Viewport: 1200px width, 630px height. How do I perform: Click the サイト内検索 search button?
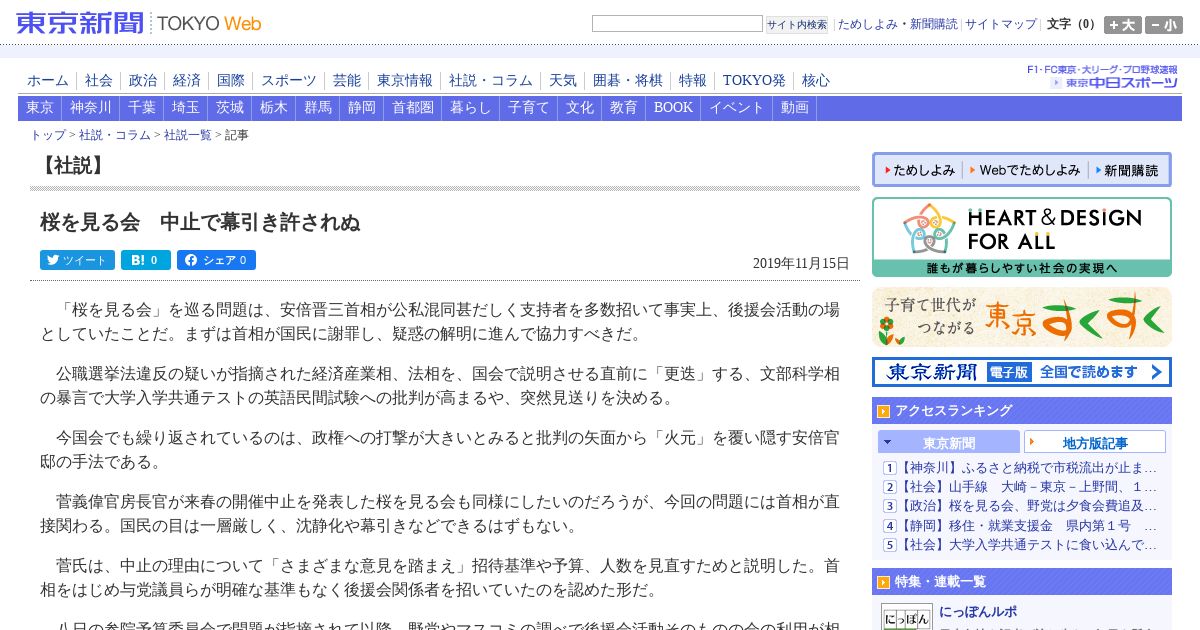tap(797, 24)
